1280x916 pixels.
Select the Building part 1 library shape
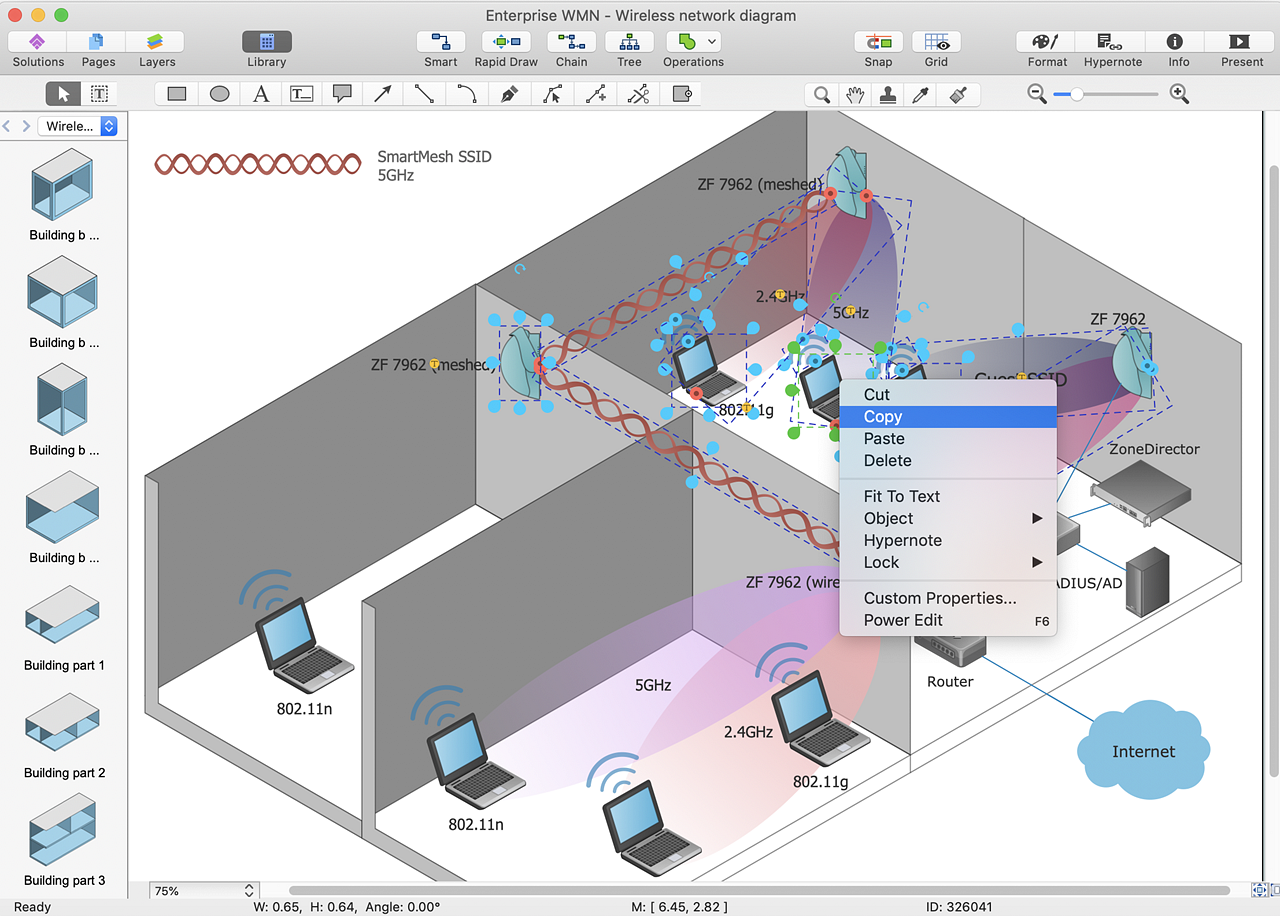64,615
